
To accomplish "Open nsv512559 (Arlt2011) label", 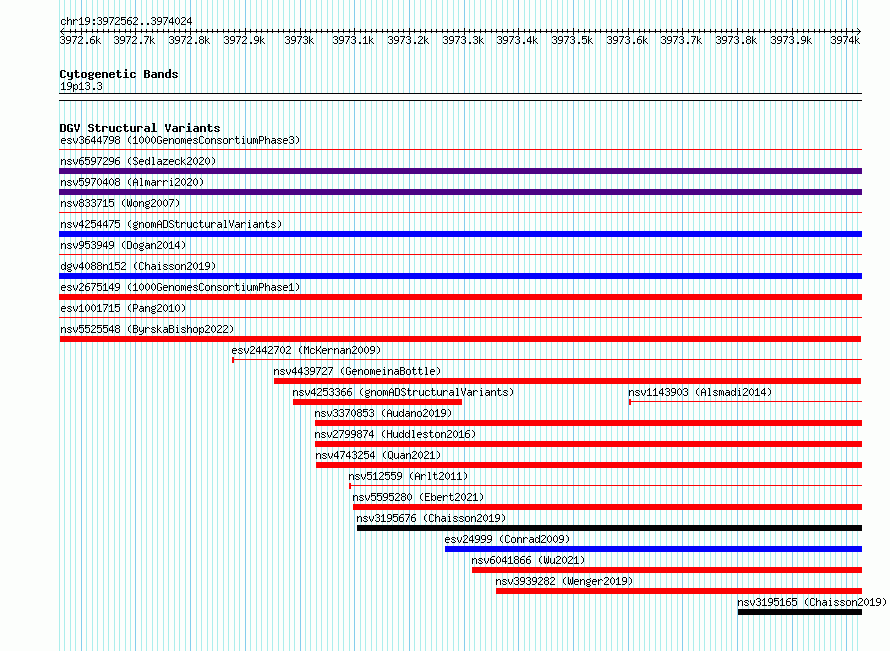I will [408, 476].
